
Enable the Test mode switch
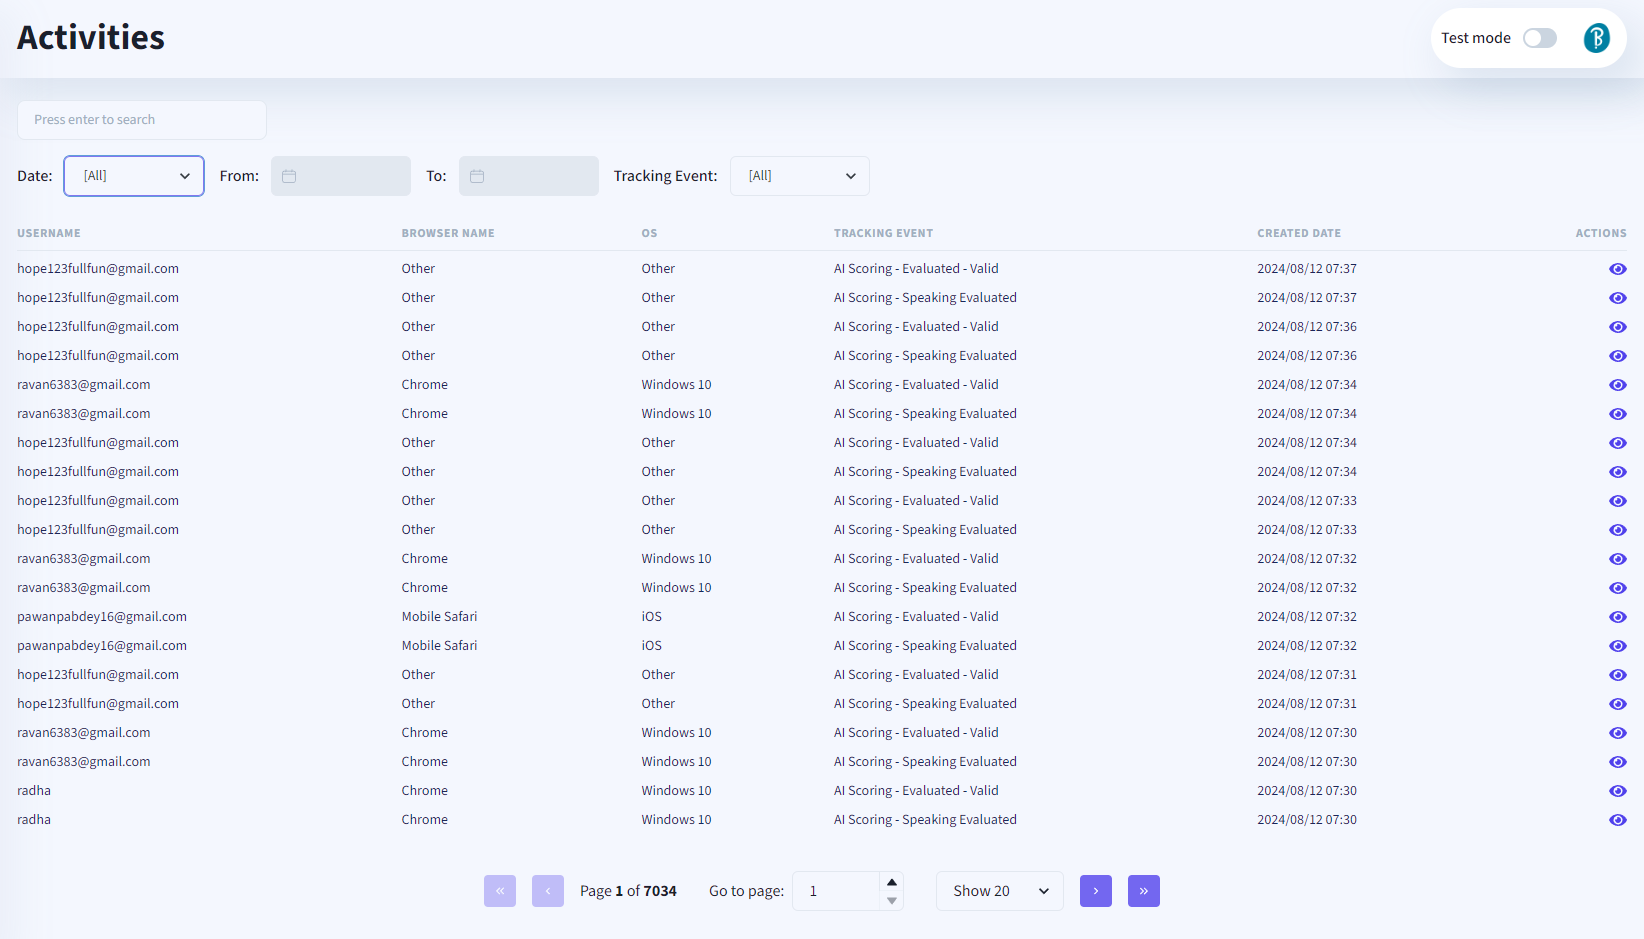point(1539,38)
